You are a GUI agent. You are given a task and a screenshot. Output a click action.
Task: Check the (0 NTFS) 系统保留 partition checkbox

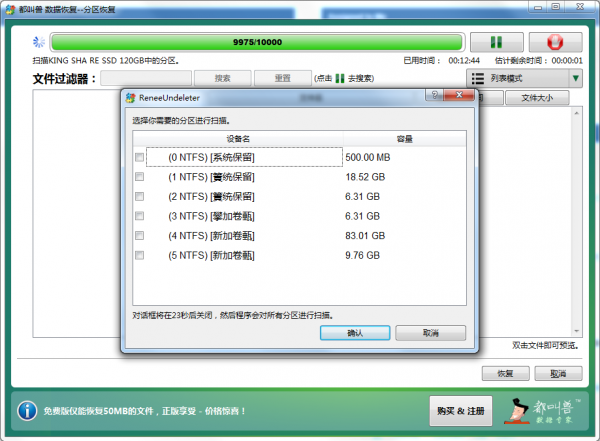coord(139,157)
